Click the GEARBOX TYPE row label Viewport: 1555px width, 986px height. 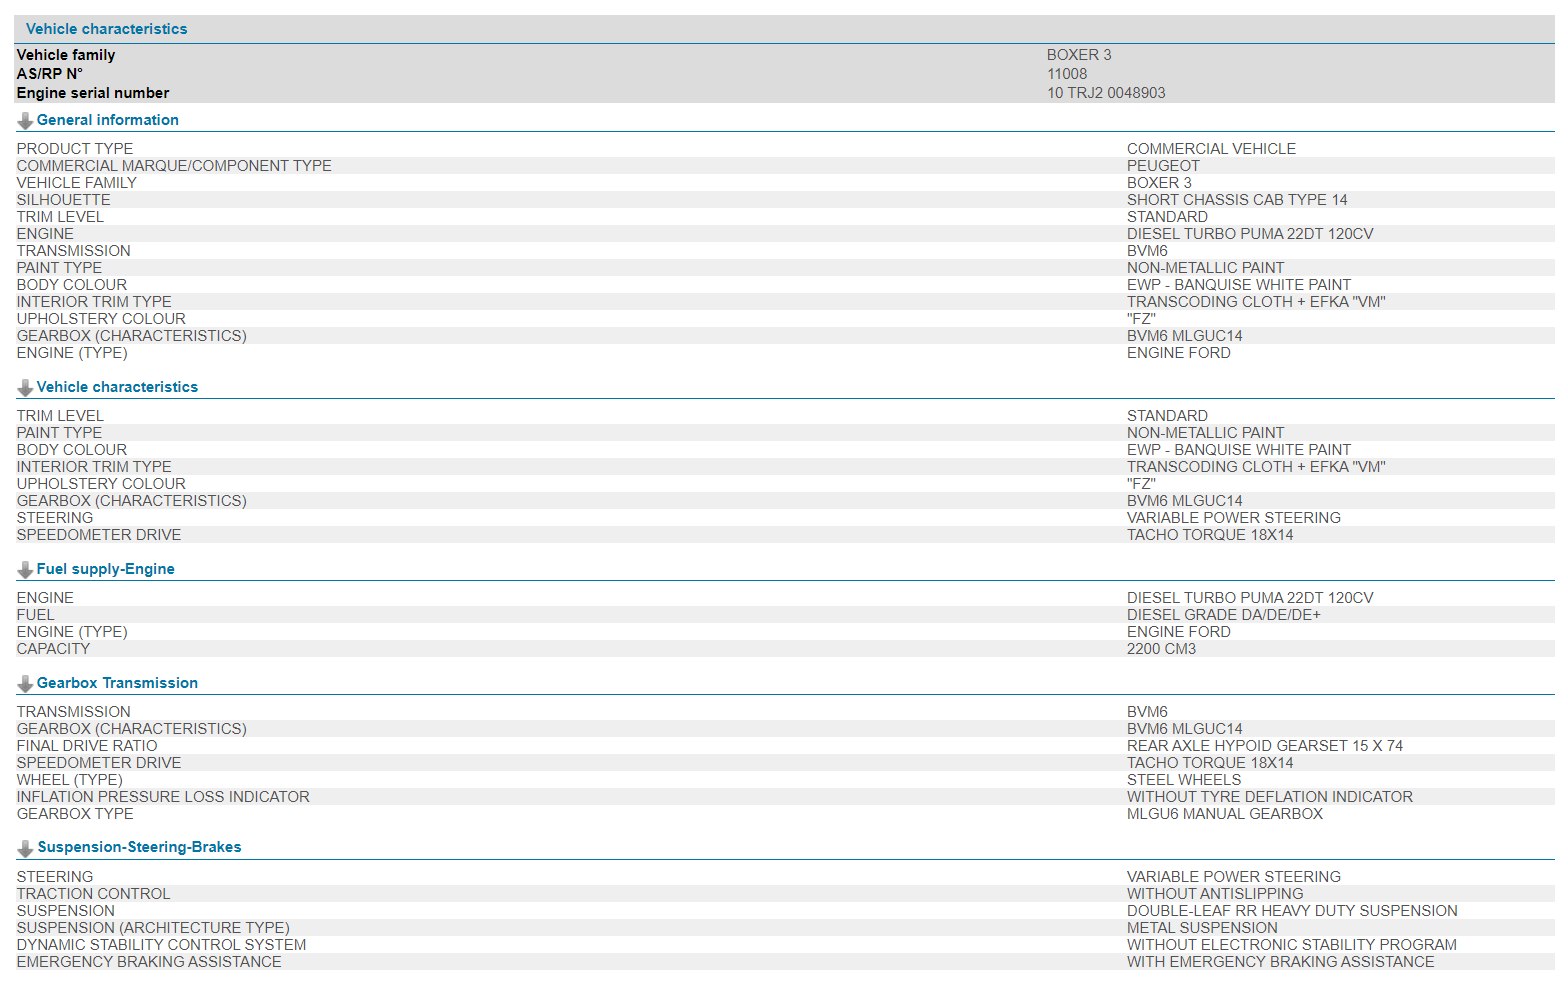(x=75, y=814)
